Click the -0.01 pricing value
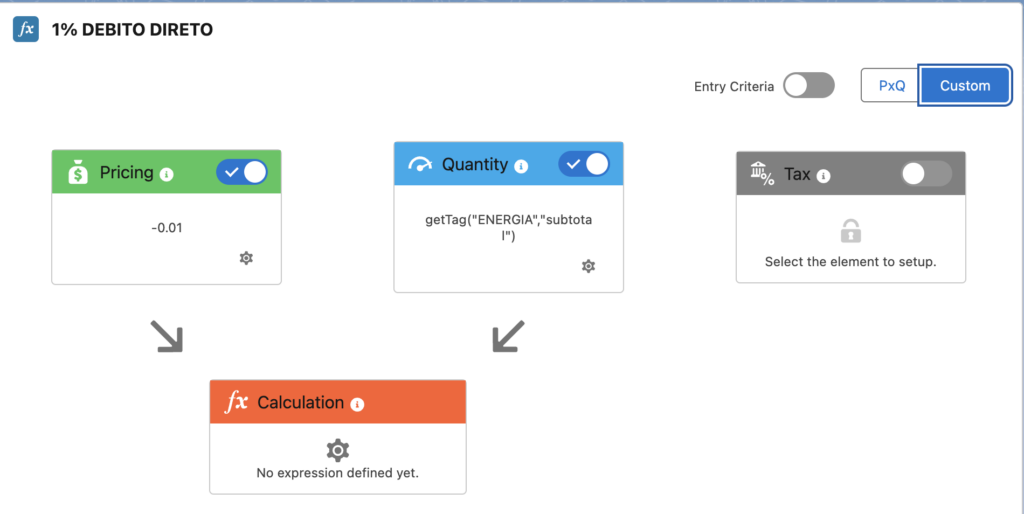Screen dimensions: 1024x514 click(x=167, y=228)
